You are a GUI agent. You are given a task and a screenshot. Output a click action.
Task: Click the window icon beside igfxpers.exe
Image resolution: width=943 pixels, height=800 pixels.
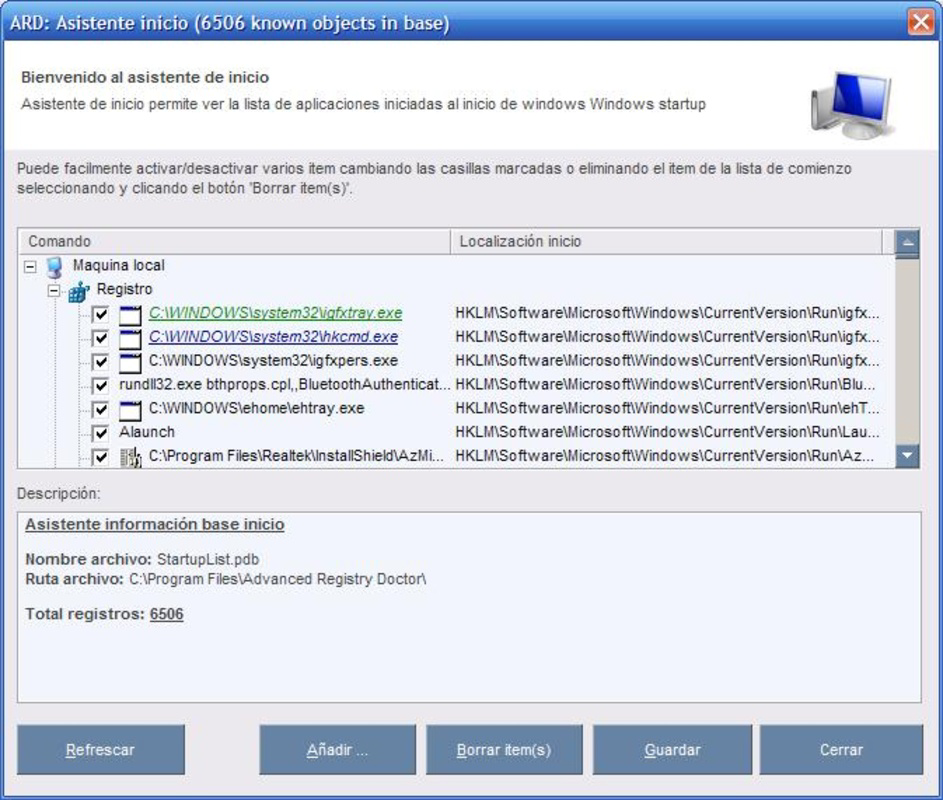coord(130,362)
